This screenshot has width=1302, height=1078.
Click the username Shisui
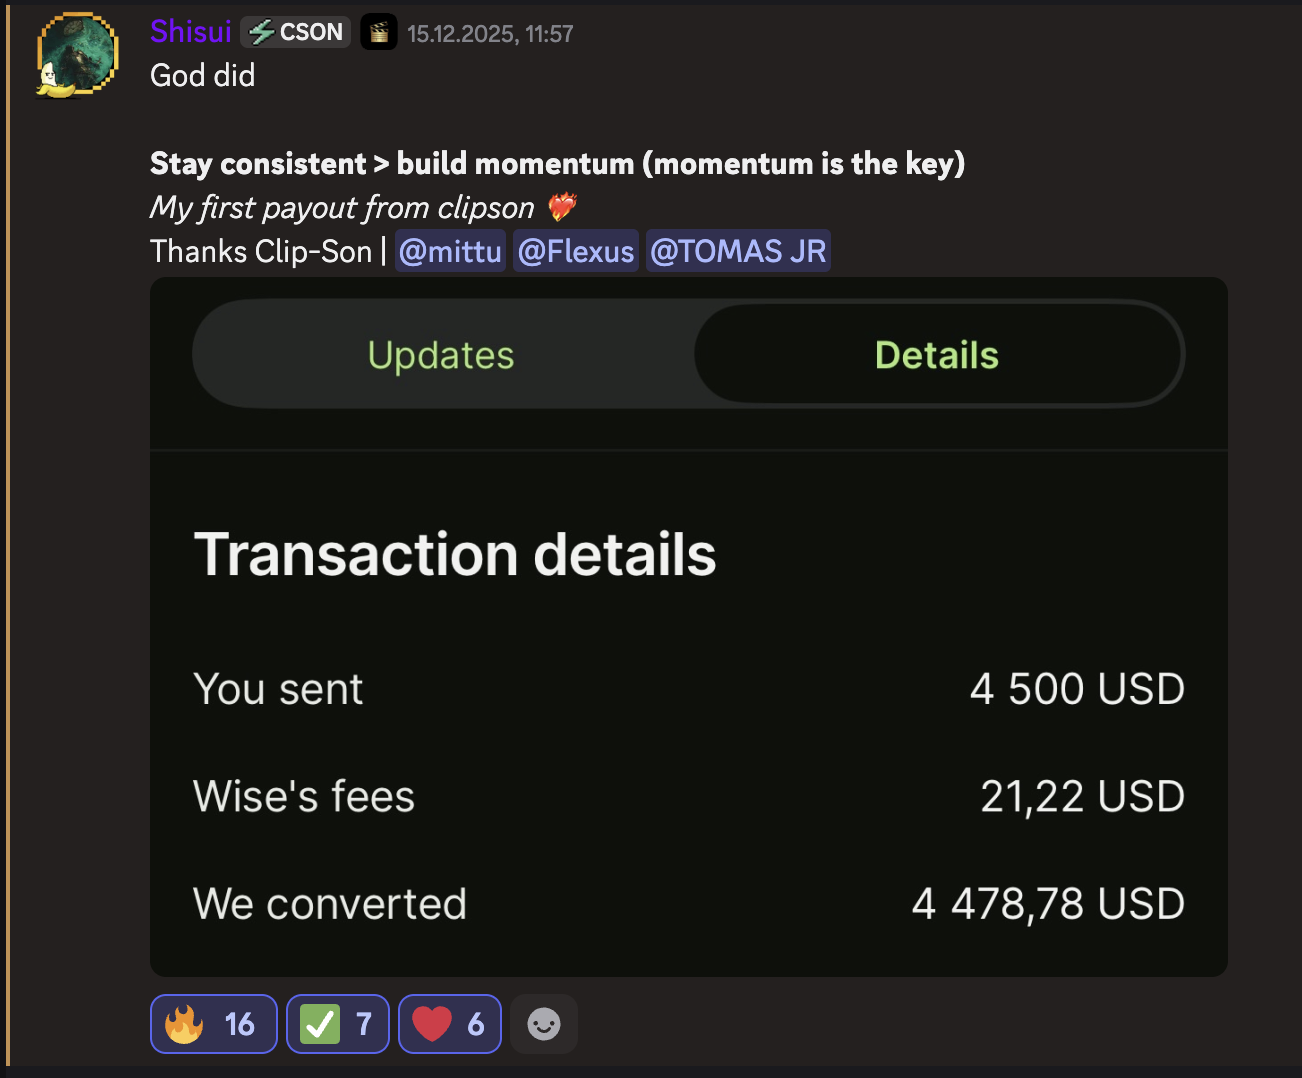pos(190,31)
